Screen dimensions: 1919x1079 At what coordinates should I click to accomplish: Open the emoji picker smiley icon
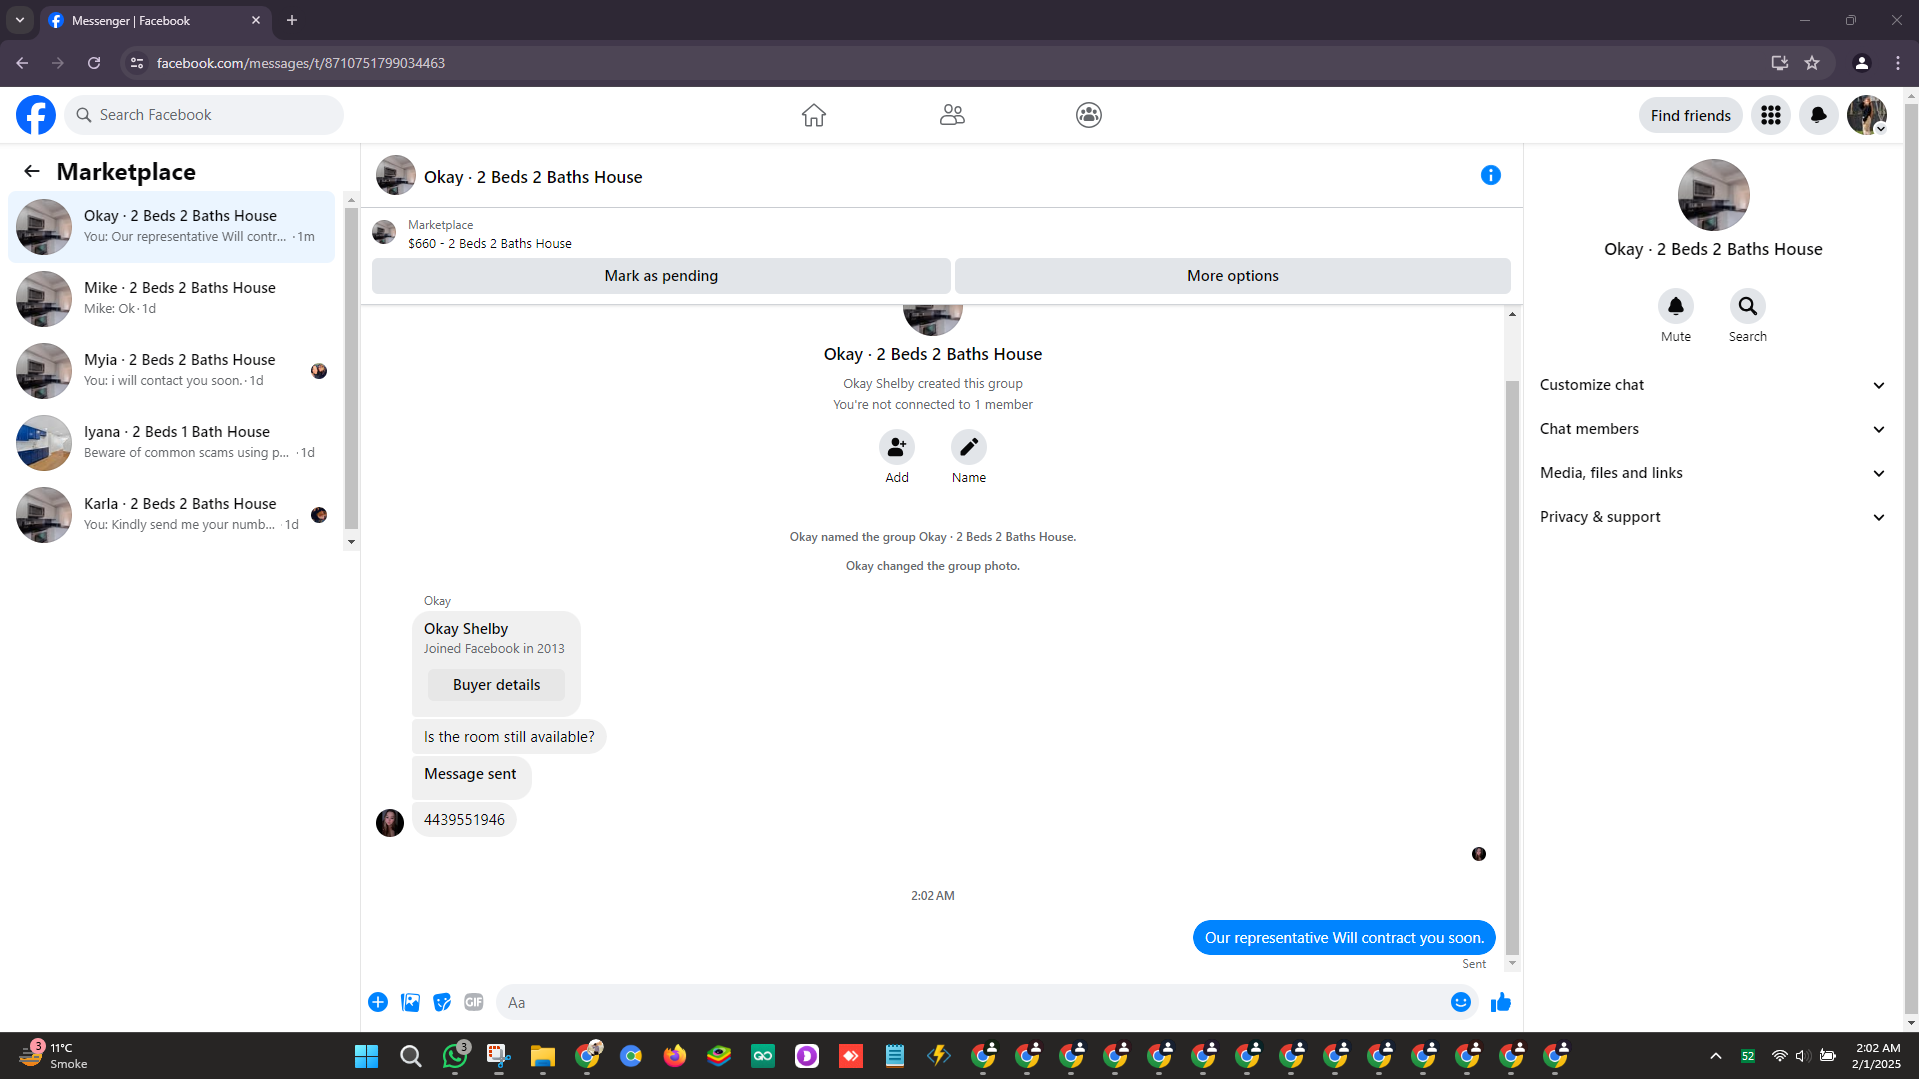pyautogui.click(x=1460, y=1002)
